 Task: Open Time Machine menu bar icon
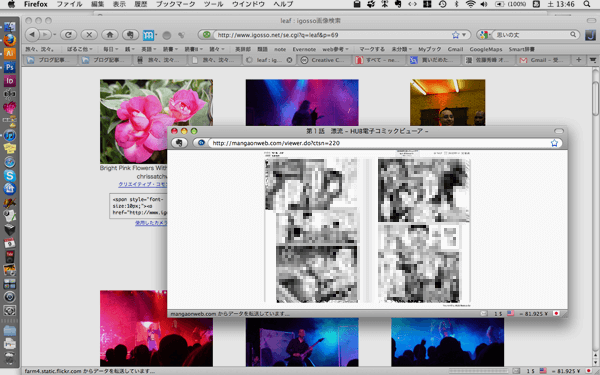[442, 4]
